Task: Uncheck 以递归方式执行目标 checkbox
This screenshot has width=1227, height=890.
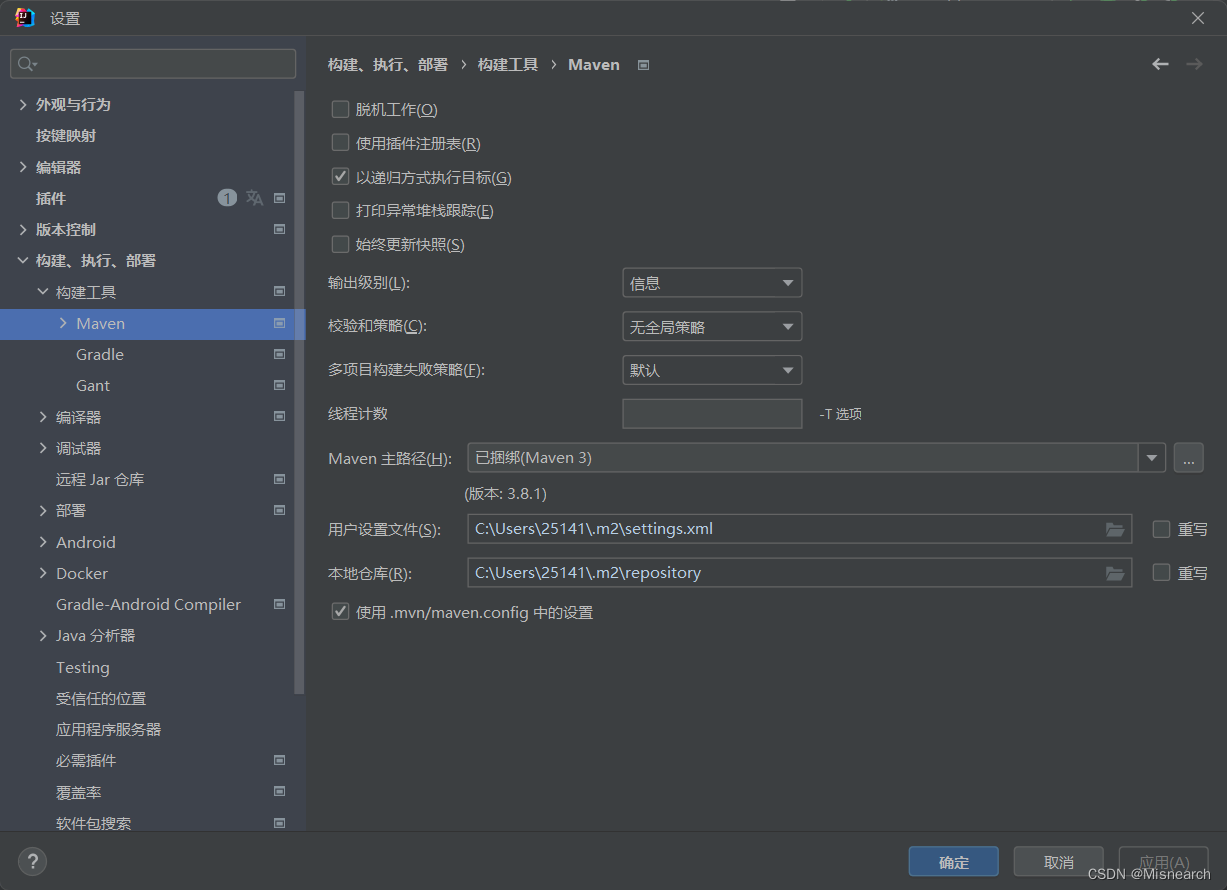Action: coord(340,177)
